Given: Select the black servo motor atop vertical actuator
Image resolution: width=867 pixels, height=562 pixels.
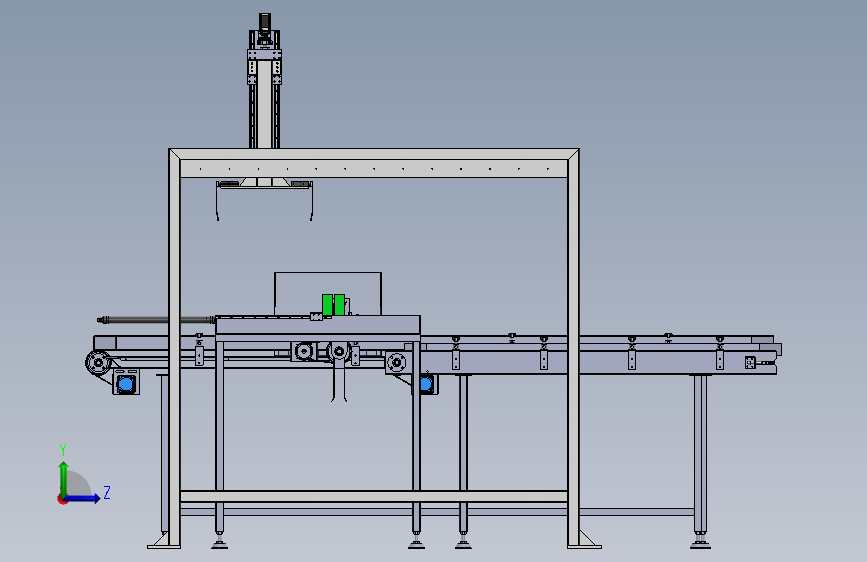Looking at the screenshot, I should click(265, 23).
